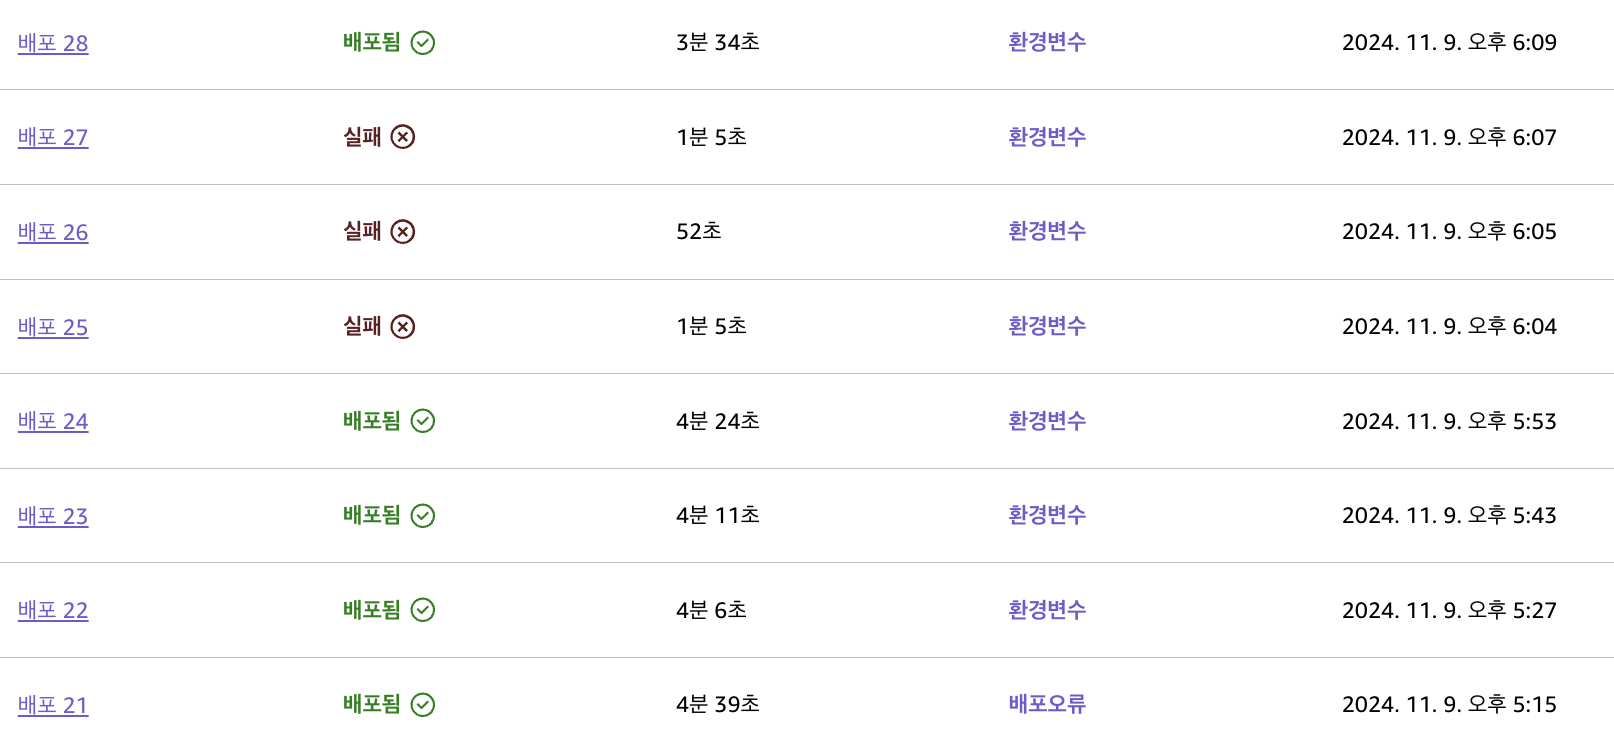Open the 배포 24 deployment link
1614x740 pixels.
pos(53,421)
